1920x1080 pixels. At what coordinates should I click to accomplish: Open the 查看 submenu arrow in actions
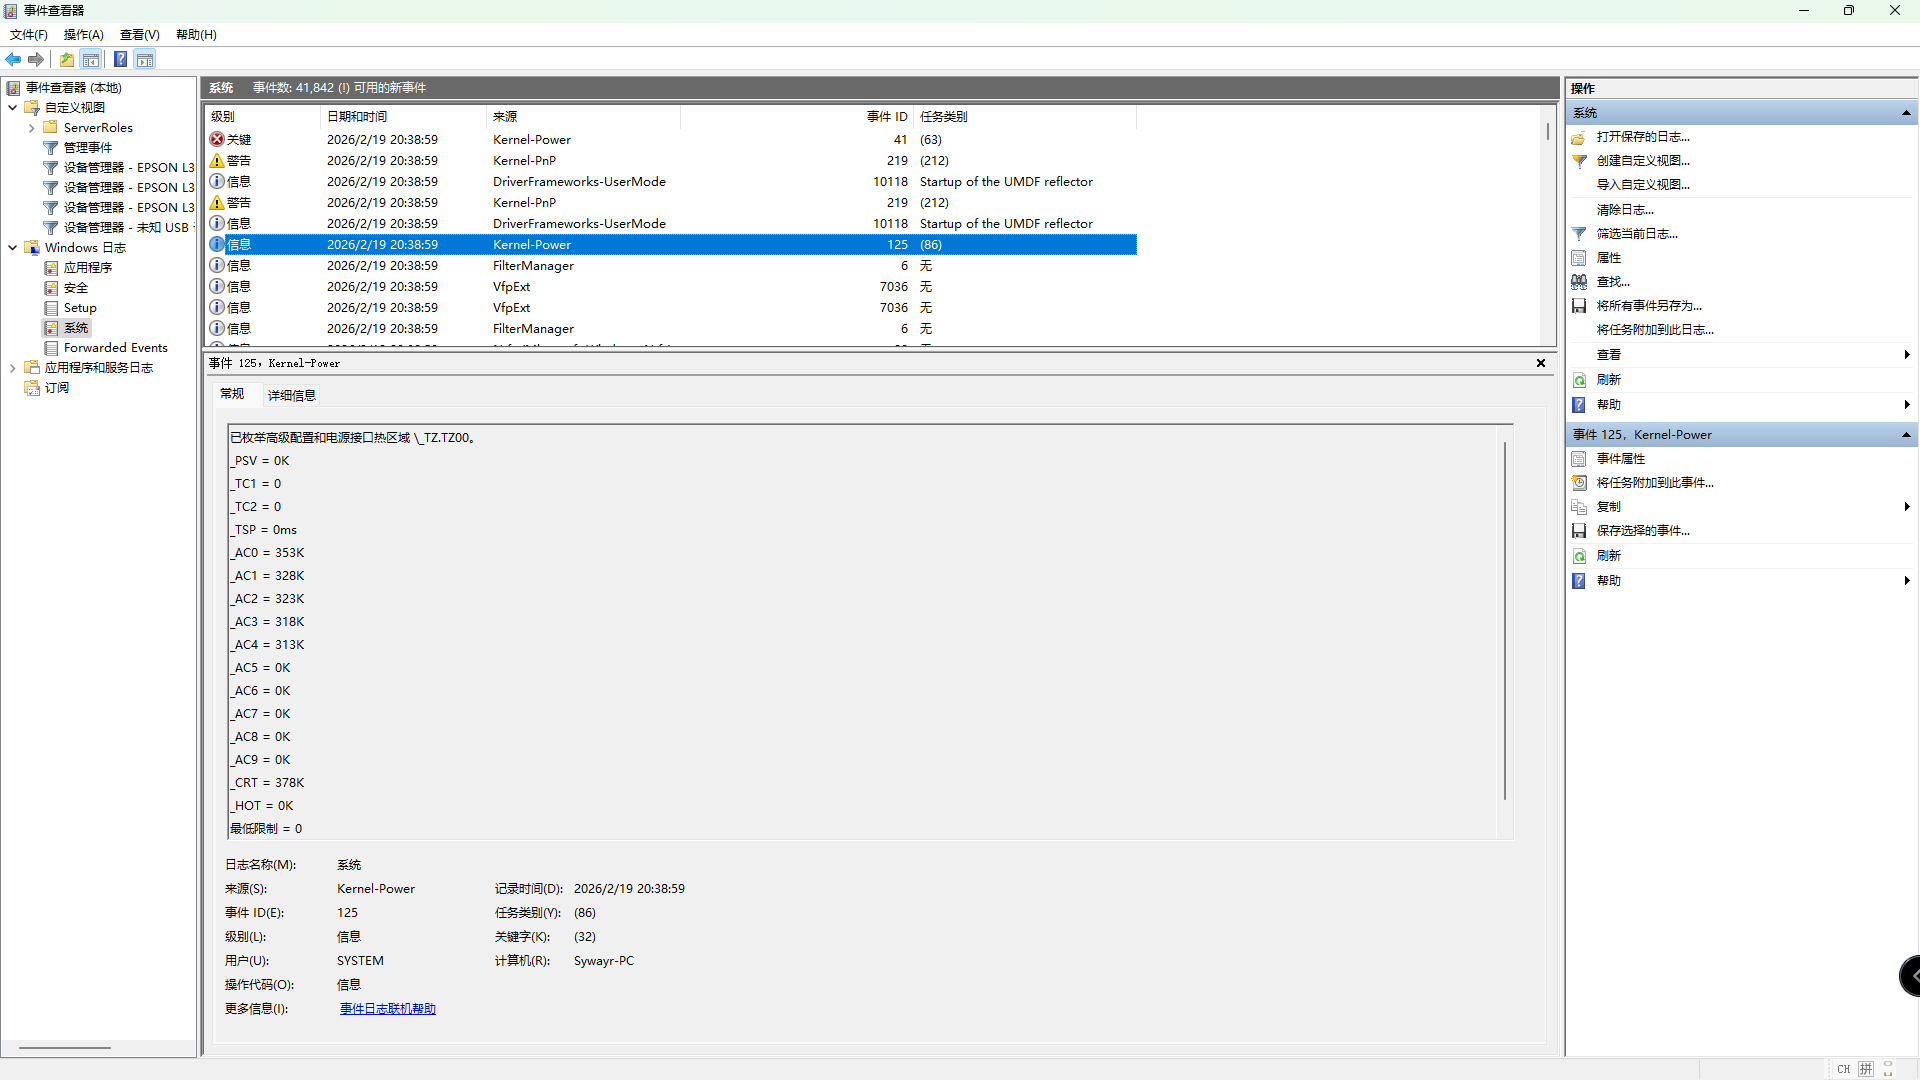click(1906, 355)
